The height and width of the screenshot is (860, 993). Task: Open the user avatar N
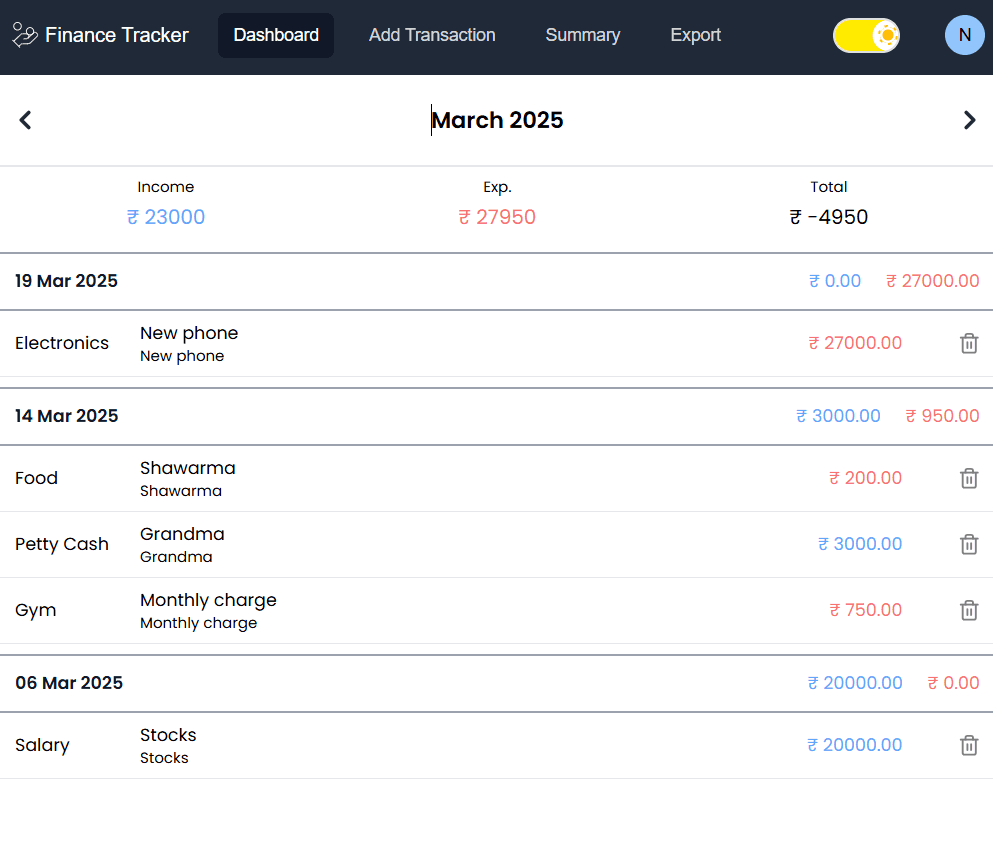pyautogui.click(x=965, y=35)
